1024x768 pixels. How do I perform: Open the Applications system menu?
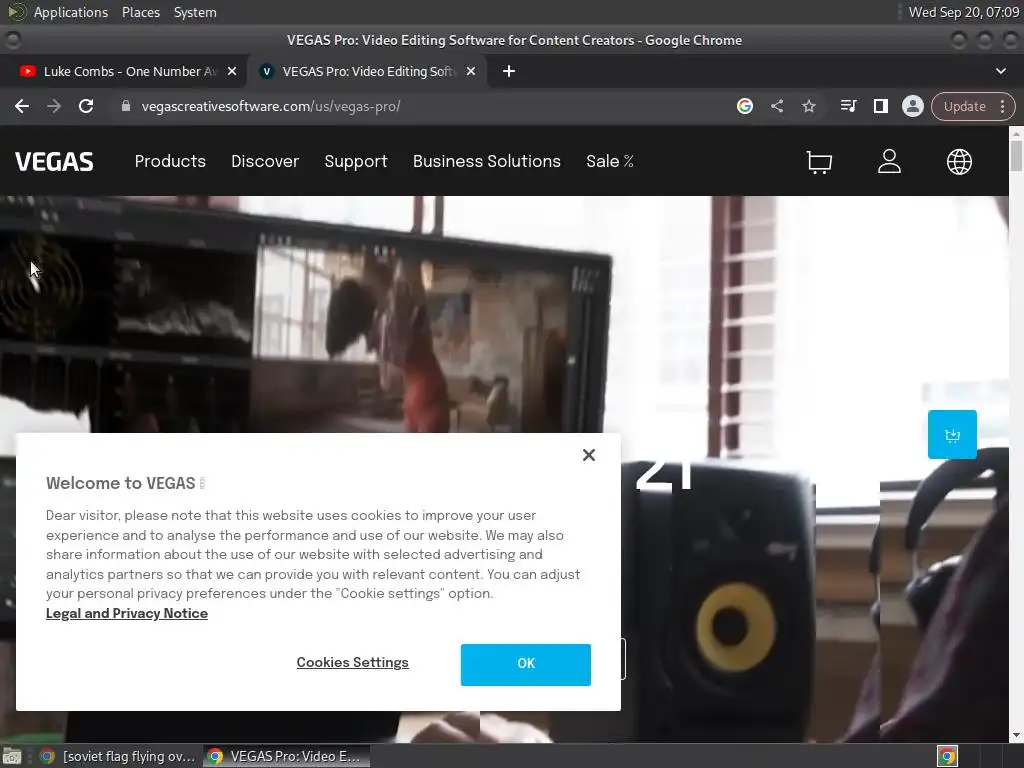click(71, 12)
